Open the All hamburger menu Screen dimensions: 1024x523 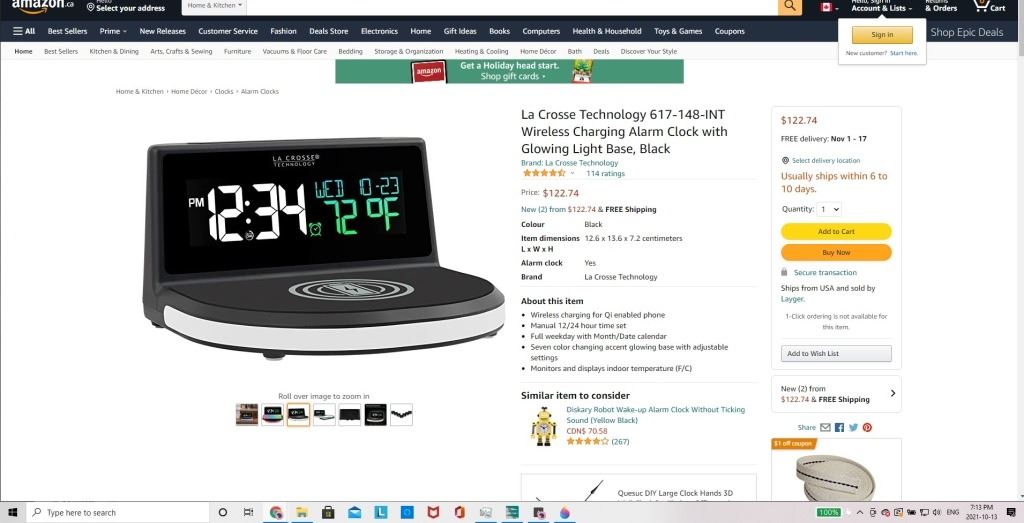click(24, 31)
